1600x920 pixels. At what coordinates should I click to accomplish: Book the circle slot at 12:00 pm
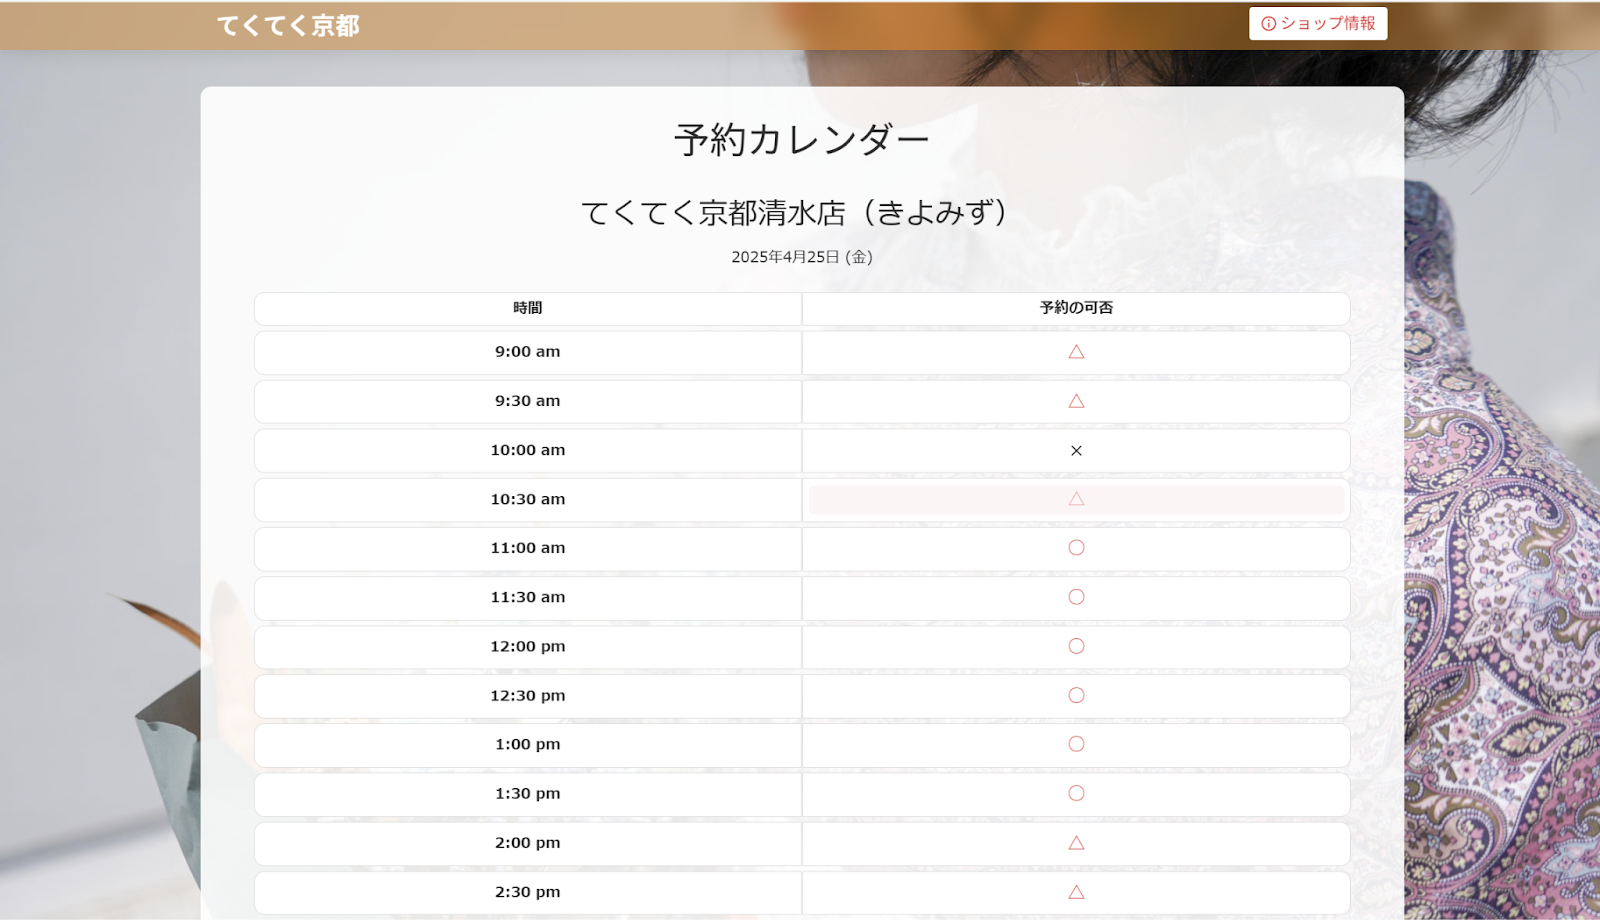click(x=1076, y=646)
